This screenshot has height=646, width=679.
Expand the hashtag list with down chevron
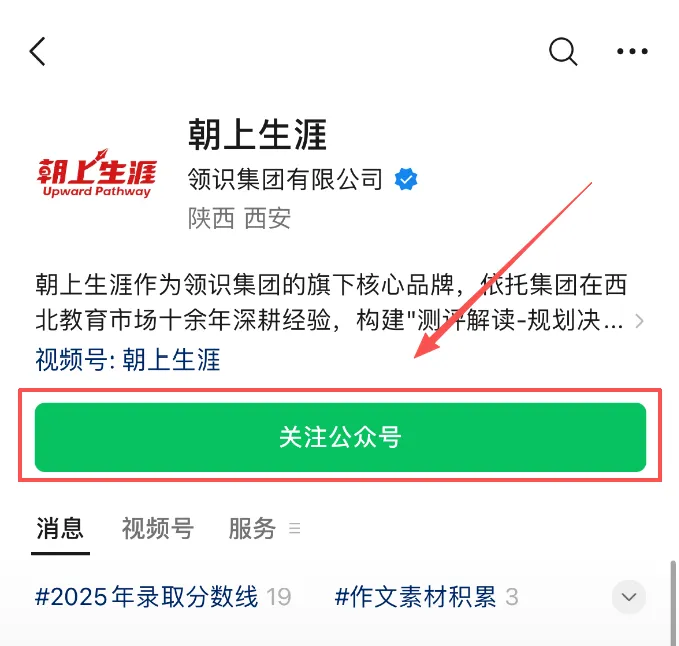[x=628, y=597]
